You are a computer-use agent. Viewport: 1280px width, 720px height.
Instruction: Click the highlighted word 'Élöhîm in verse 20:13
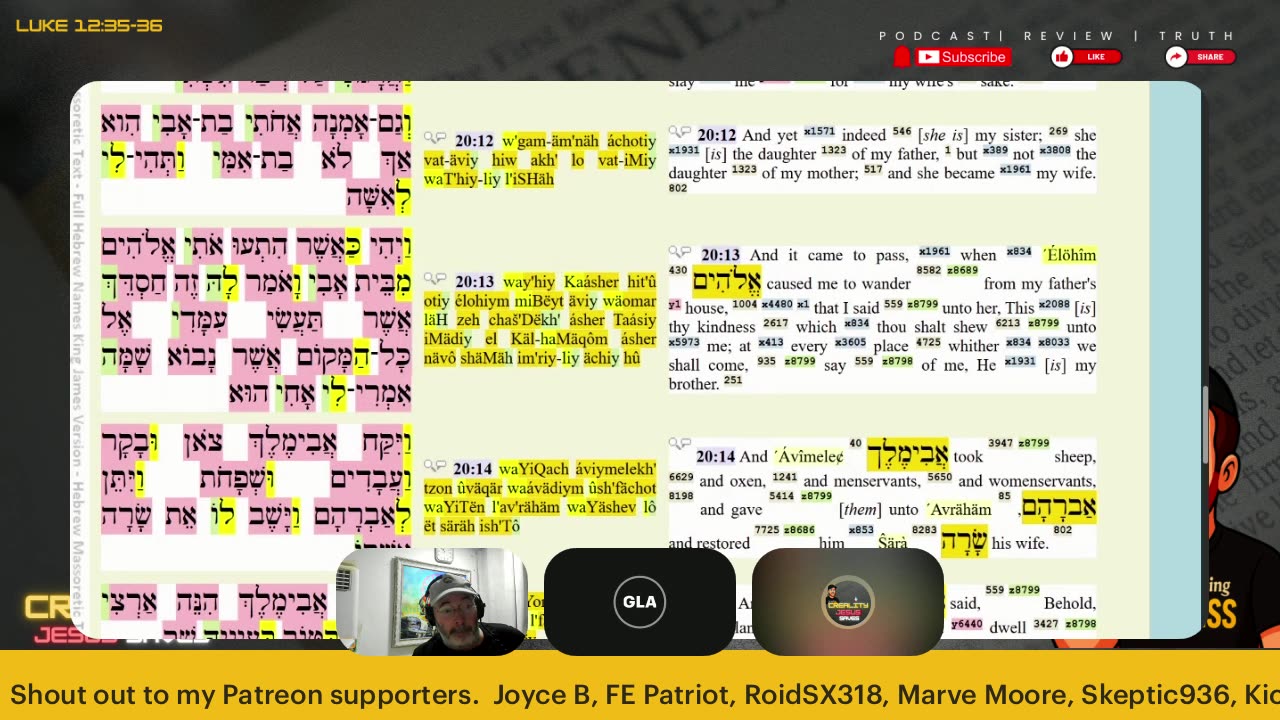[1069, 255]
